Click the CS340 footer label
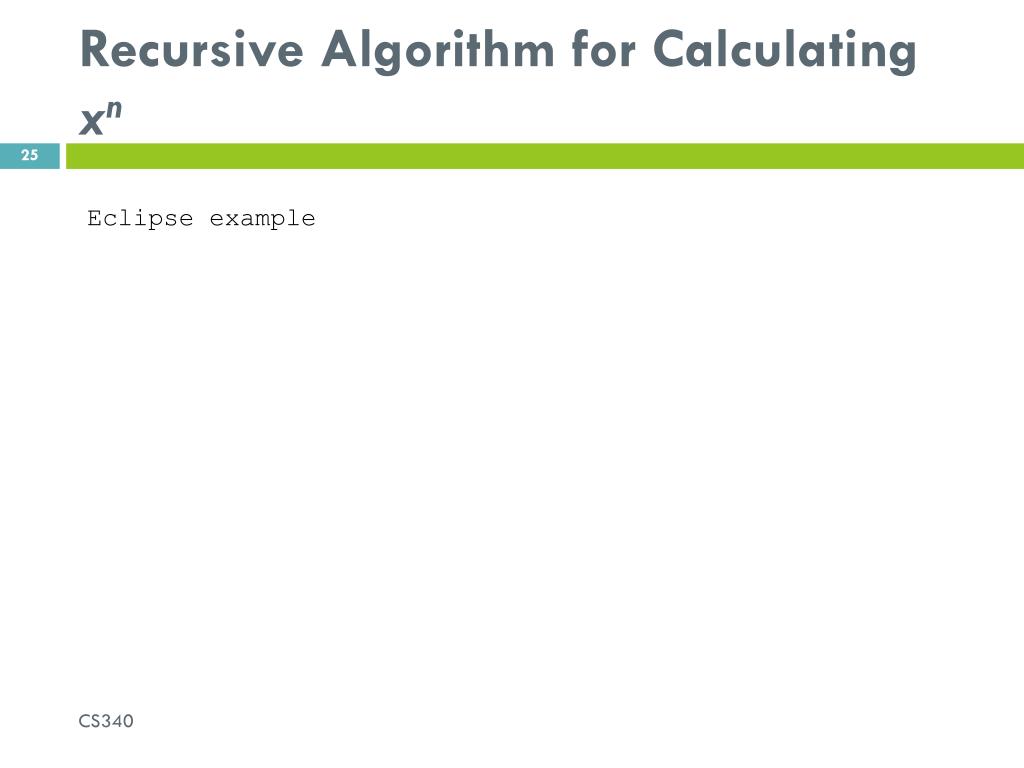Screen dimensions: 1024x768 pos(106,720)
